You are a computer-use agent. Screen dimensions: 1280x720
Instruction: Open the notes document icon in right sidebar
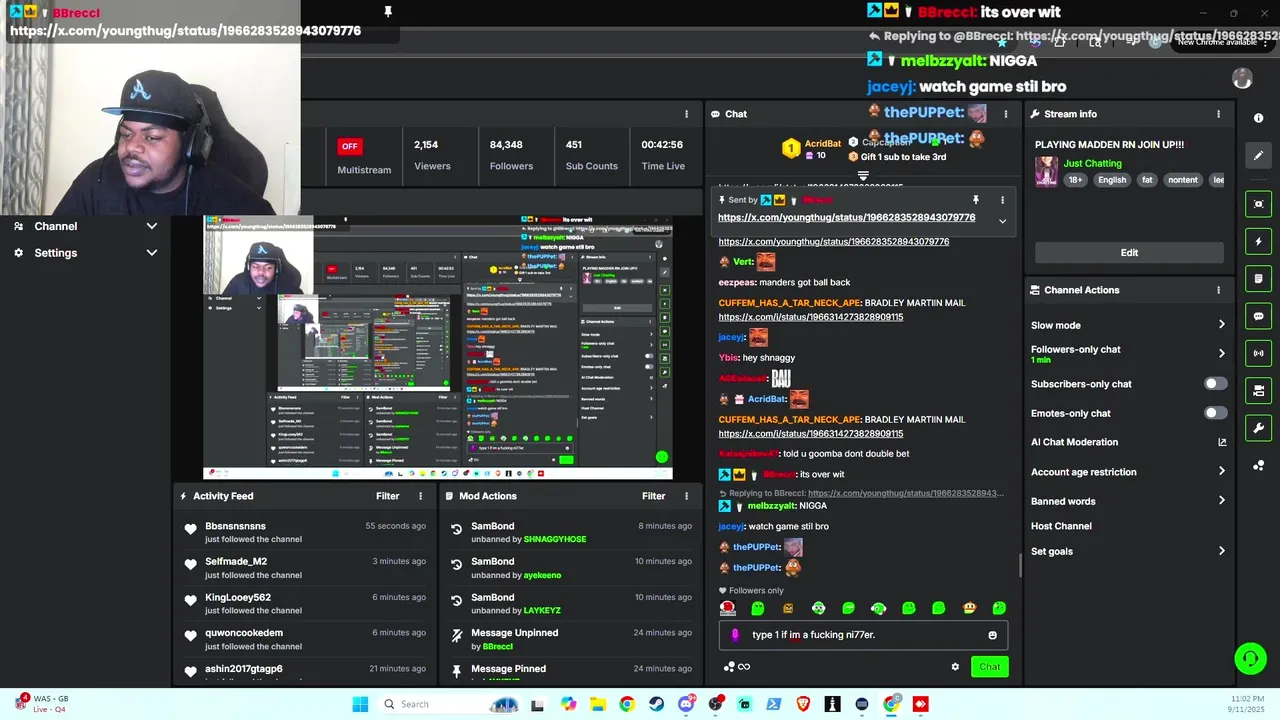[1258, 278]
